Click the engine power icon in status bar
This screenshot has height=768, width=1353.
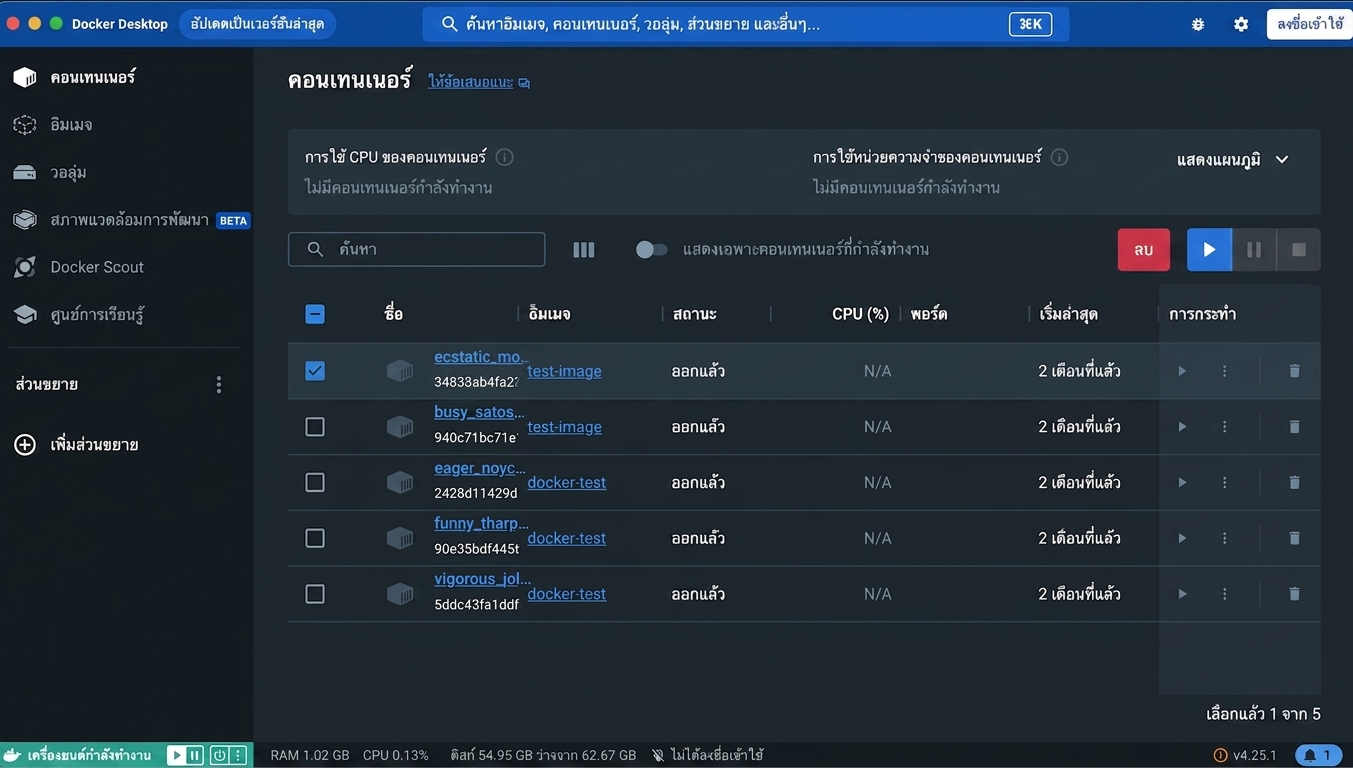pyautogui.click(x=219, y=755)
